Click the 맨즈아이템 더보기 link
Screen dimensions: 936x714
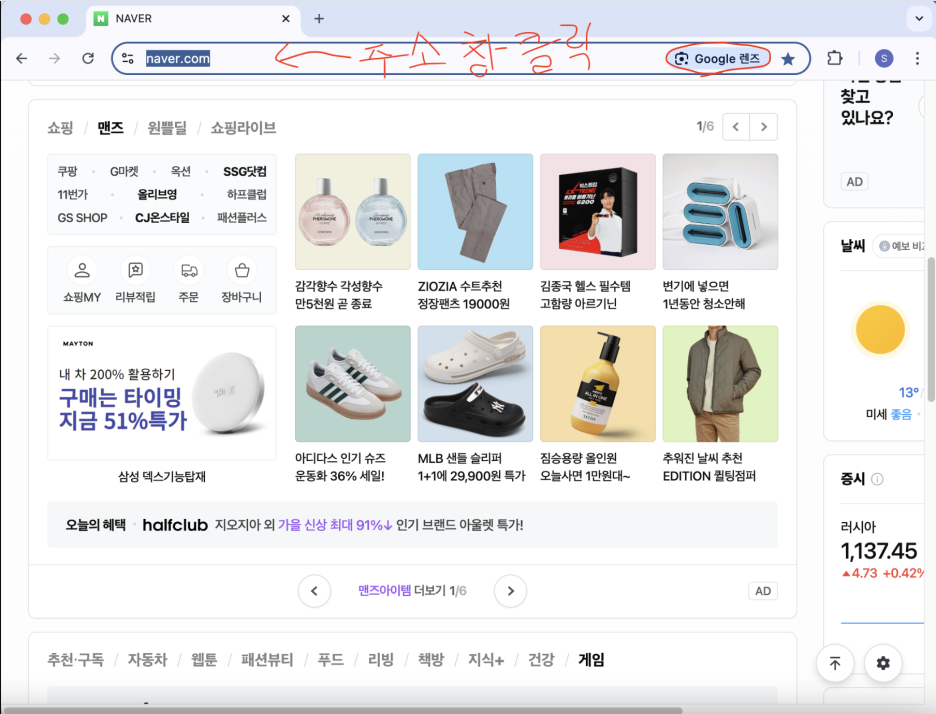point(412,591)
